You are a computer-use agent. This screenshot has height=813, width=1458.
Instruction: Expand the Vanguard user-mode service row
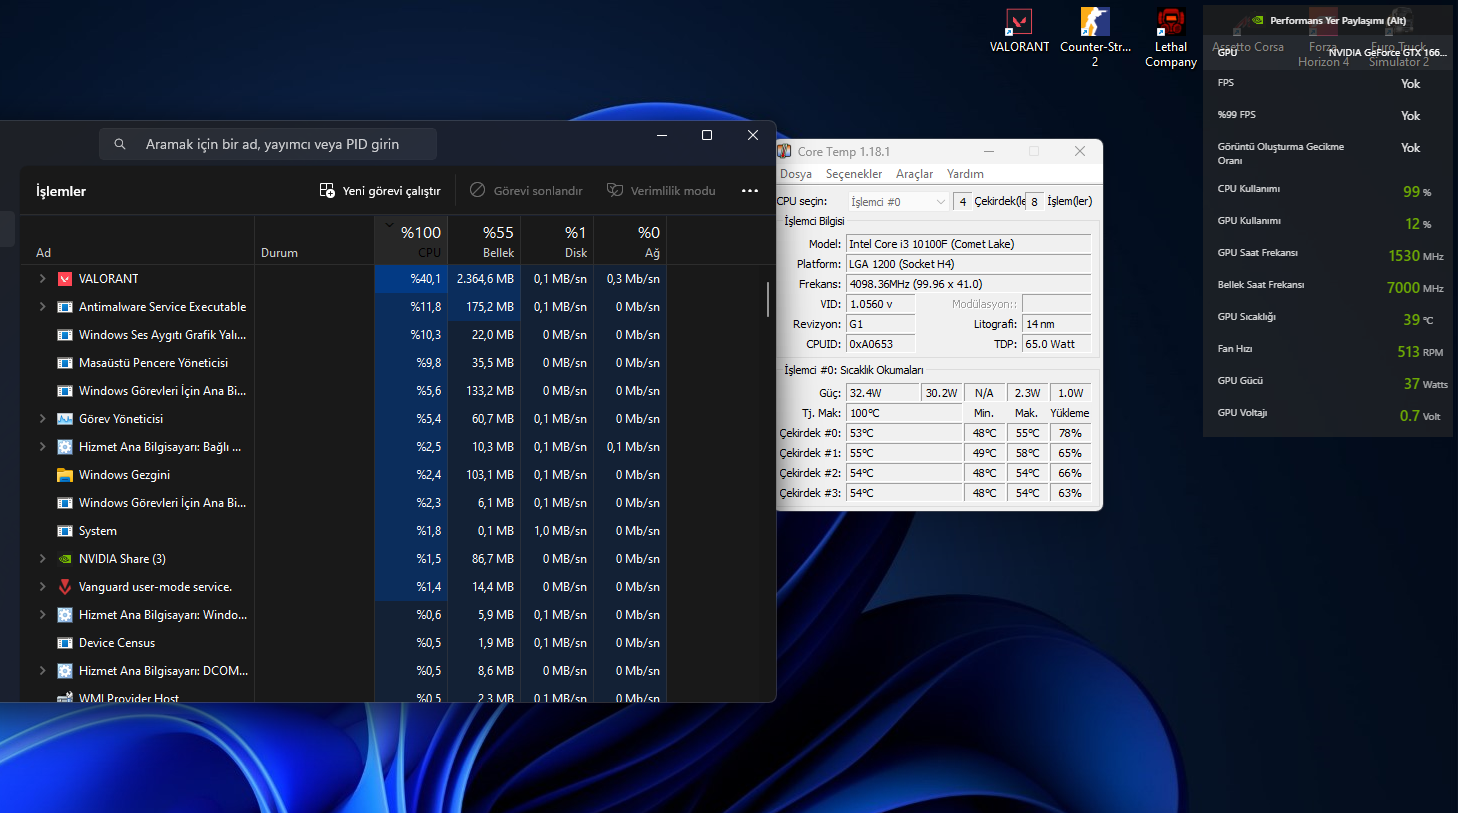pos(42,587)
